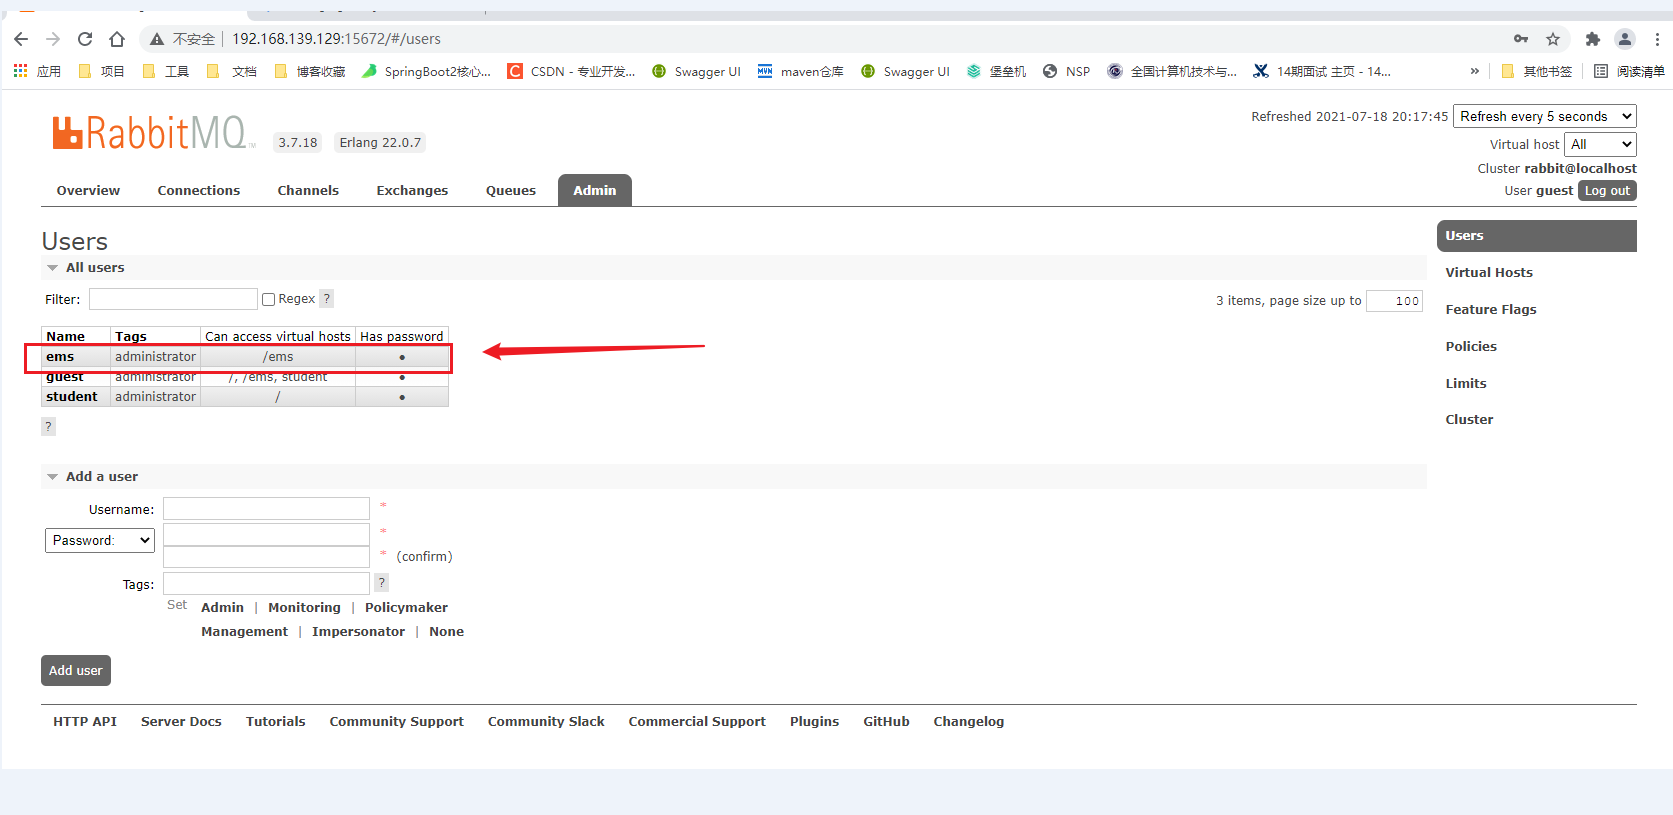Open the maven仓库 bookmark
This screenshot has height=815, width=1673.
(801, 71)
